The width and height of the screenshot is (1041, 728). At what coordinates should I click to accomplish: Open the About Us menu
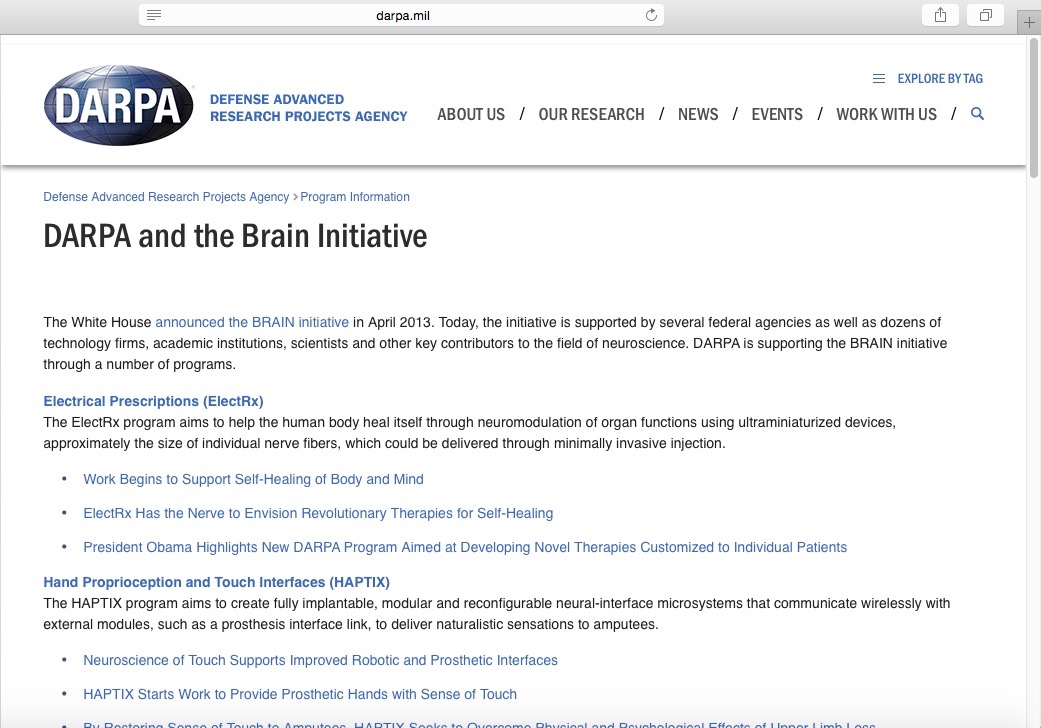coord(471,114)
